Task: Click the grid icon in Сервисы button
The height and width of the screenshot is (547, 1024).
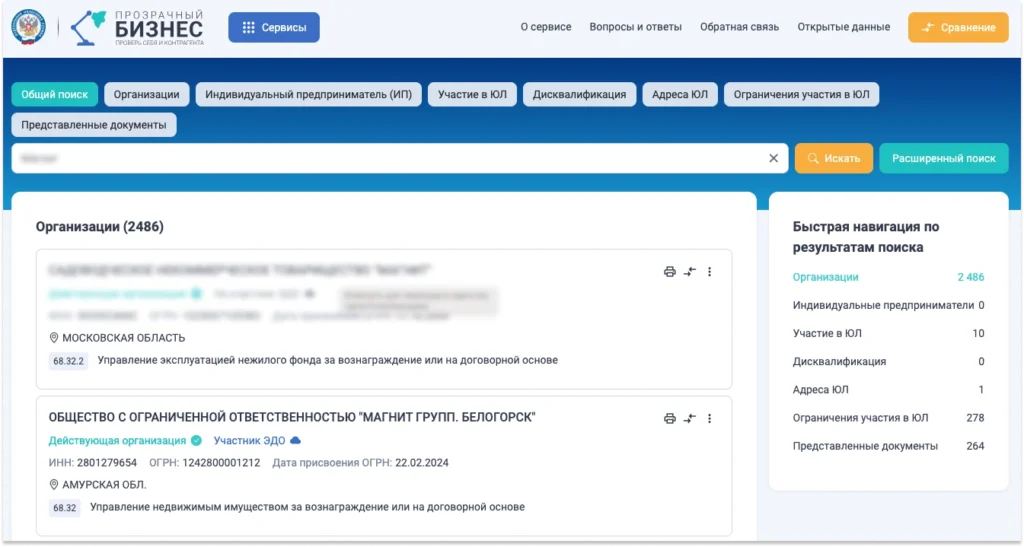Action: pos(248,27)
